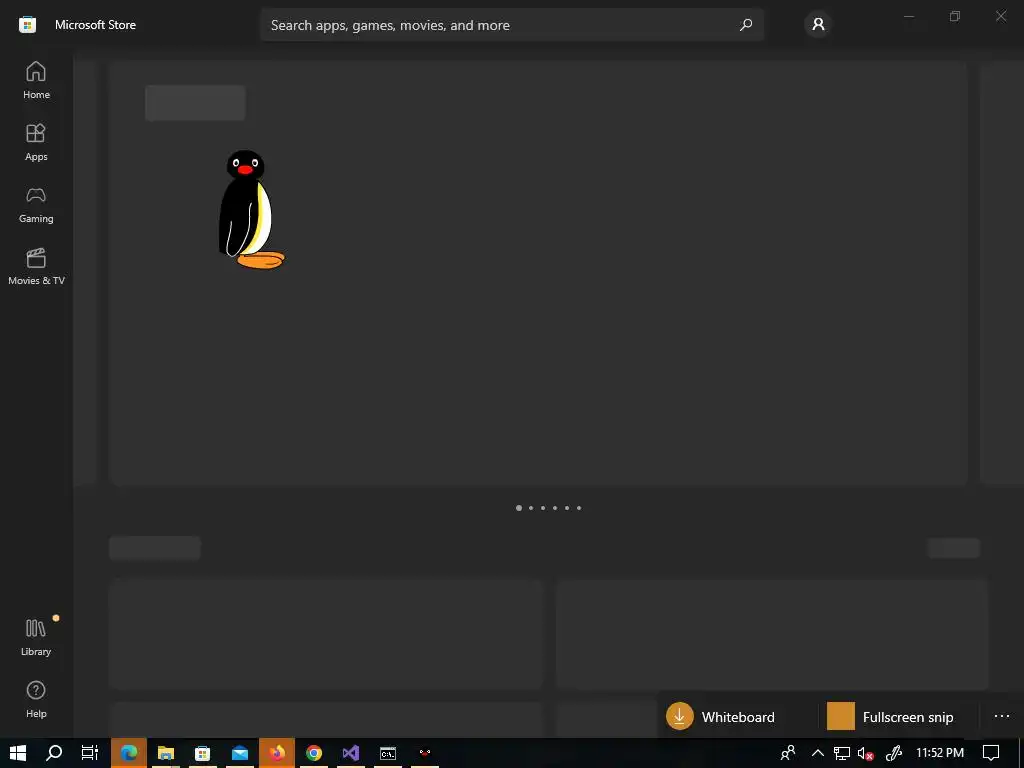The height and width of the screenshot is (768, 1024).
Task: Select the third carousel page dot
Action: 543,507
